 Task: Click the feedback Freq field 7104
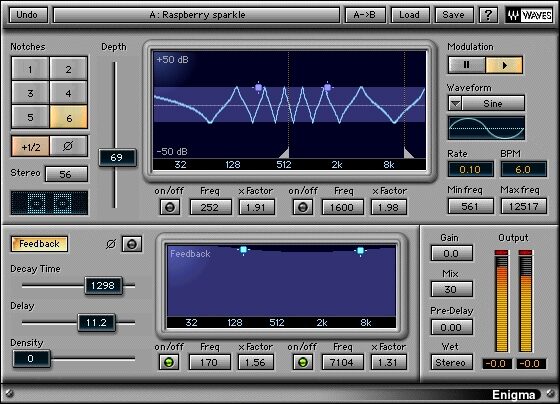(x=342, y=362)
